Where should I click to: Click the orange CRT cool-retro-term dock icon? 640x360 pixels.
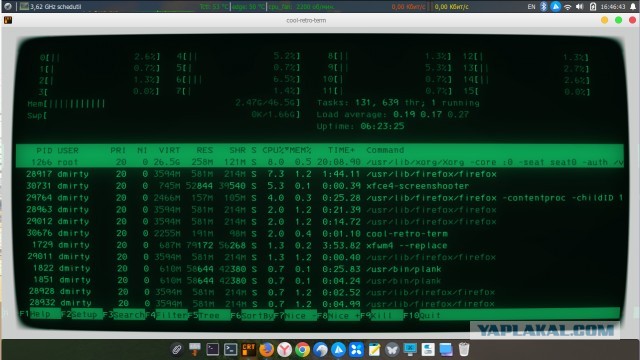point(249,349)
